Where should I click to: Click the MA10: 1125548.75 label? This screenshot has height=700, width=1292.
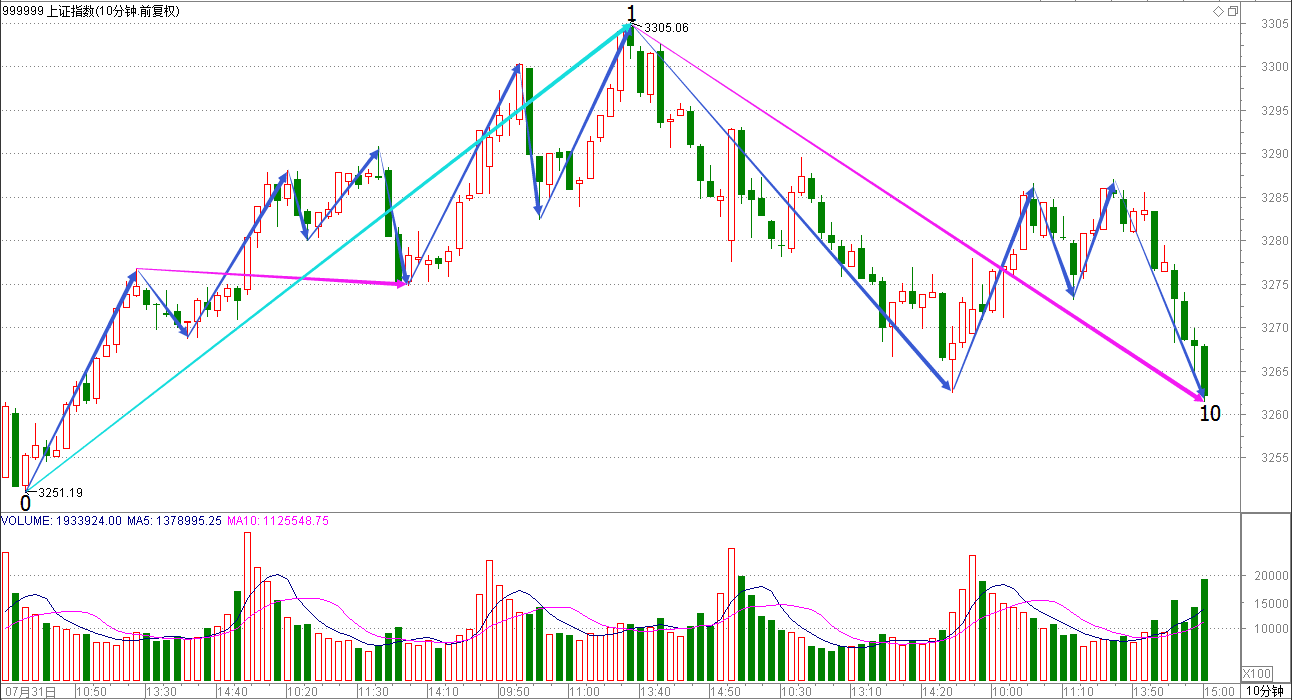(x=278, y=520)
